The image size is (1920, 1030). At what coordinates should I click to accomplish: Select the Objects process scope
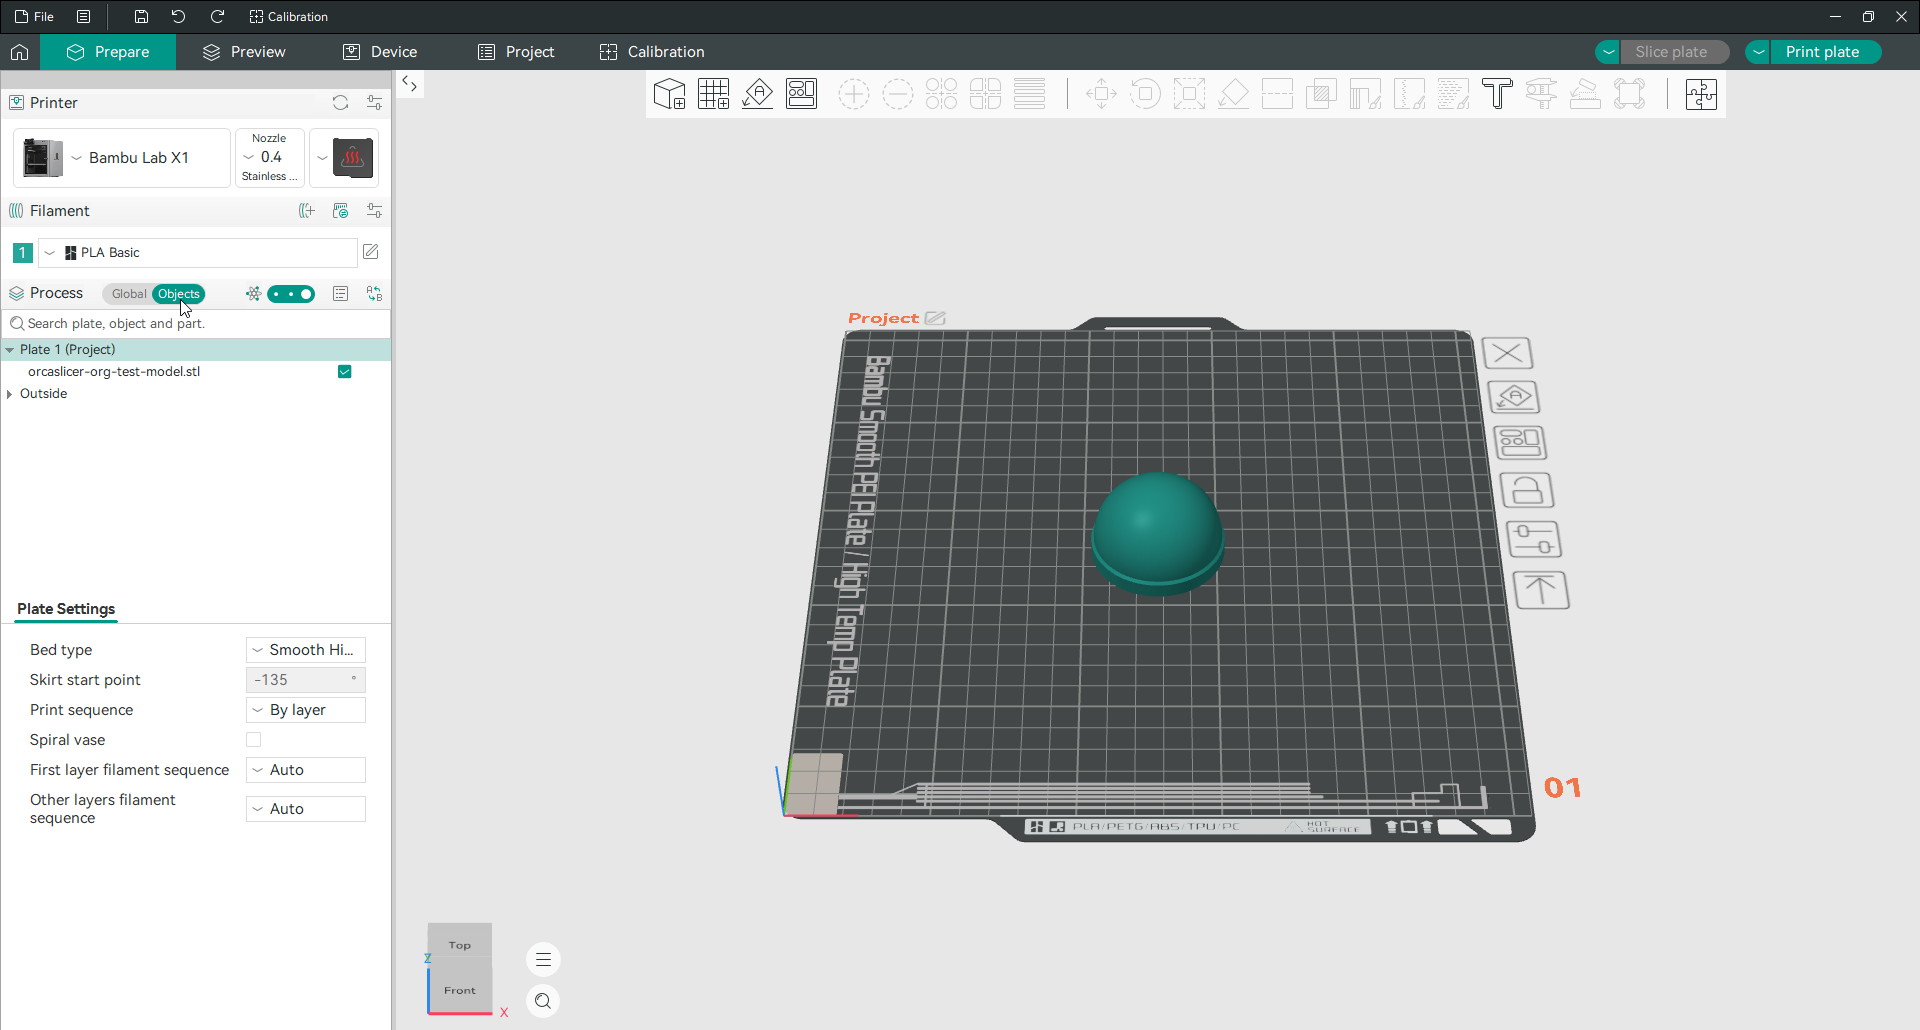(179, 294)
